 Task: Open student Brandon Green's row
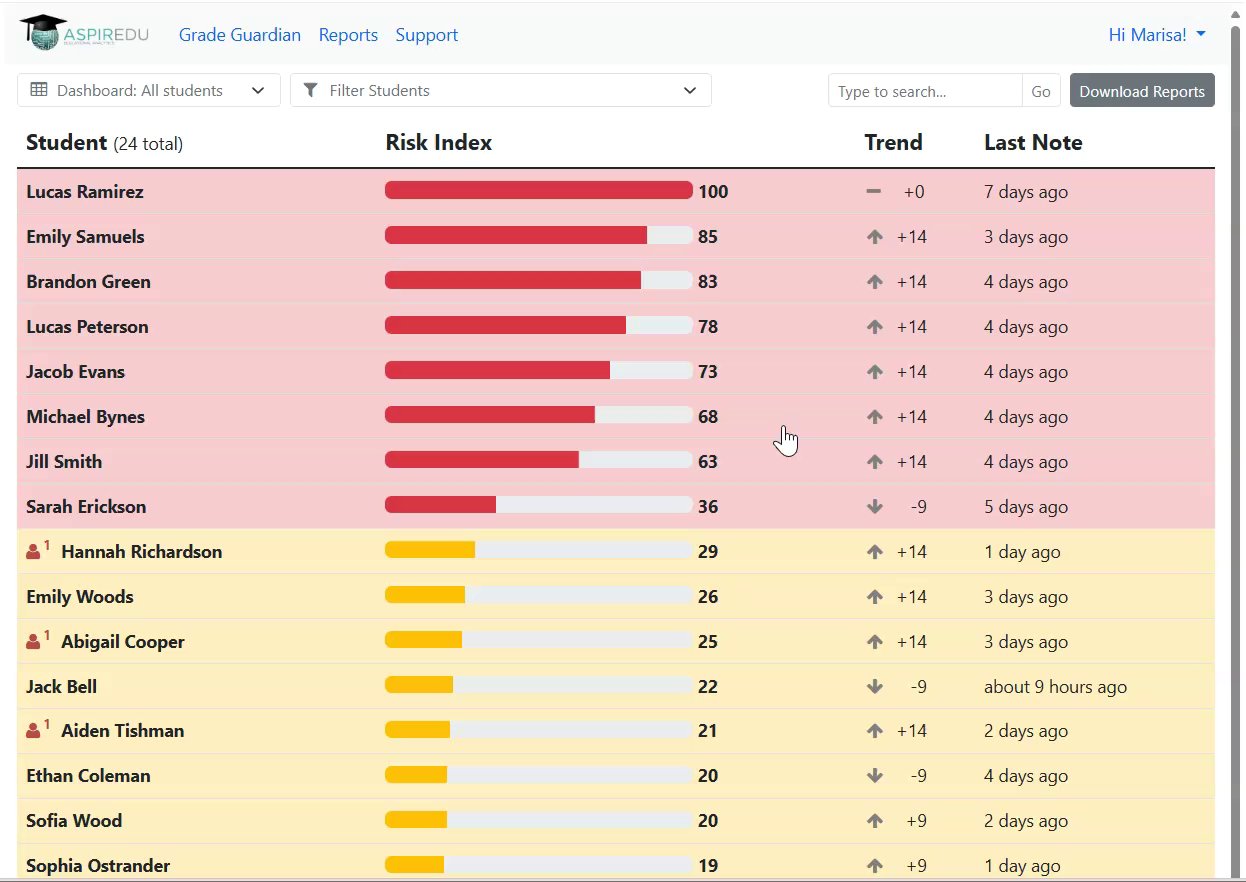coord(616,282)
